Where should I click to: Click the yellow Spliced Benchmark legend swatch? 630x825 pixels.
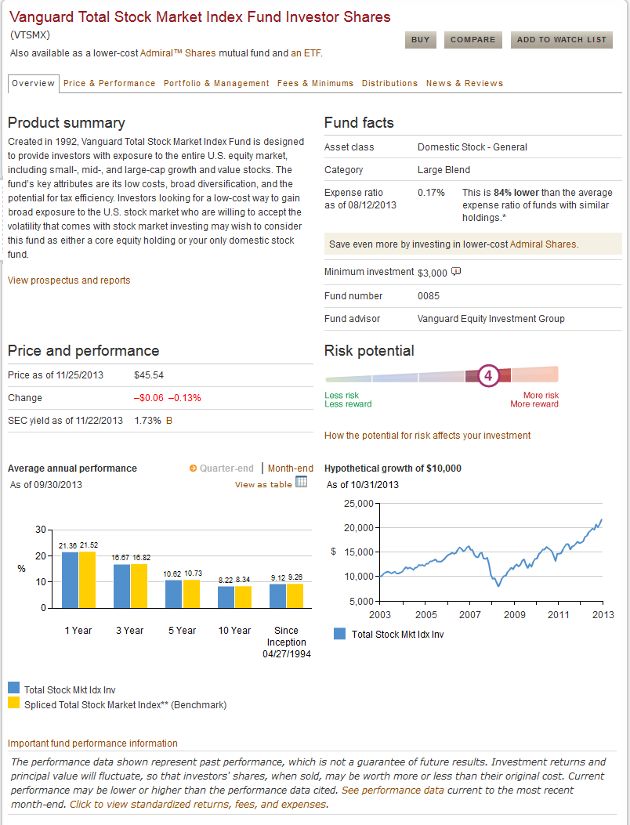click(x=14, y=703)
